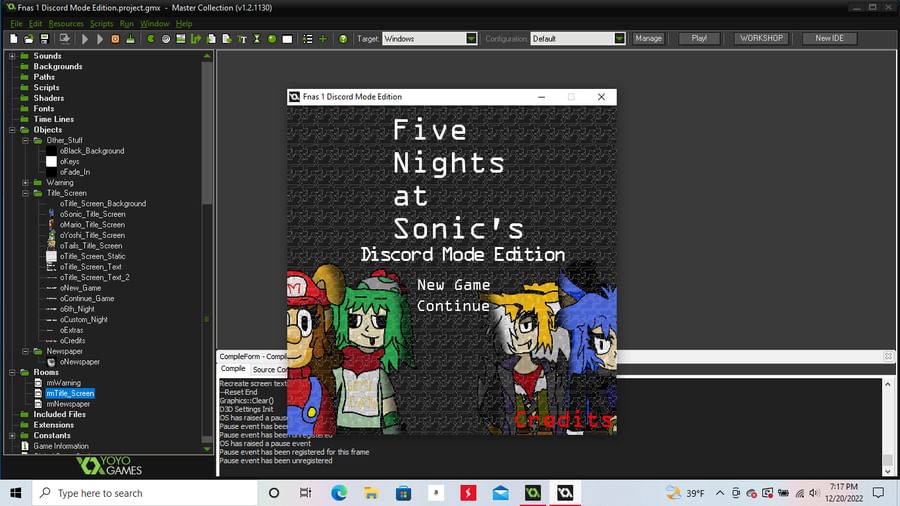Open the Configuration dropdown
The width and height of the screenshot is (900, 506).
click(x=619, y=38)
